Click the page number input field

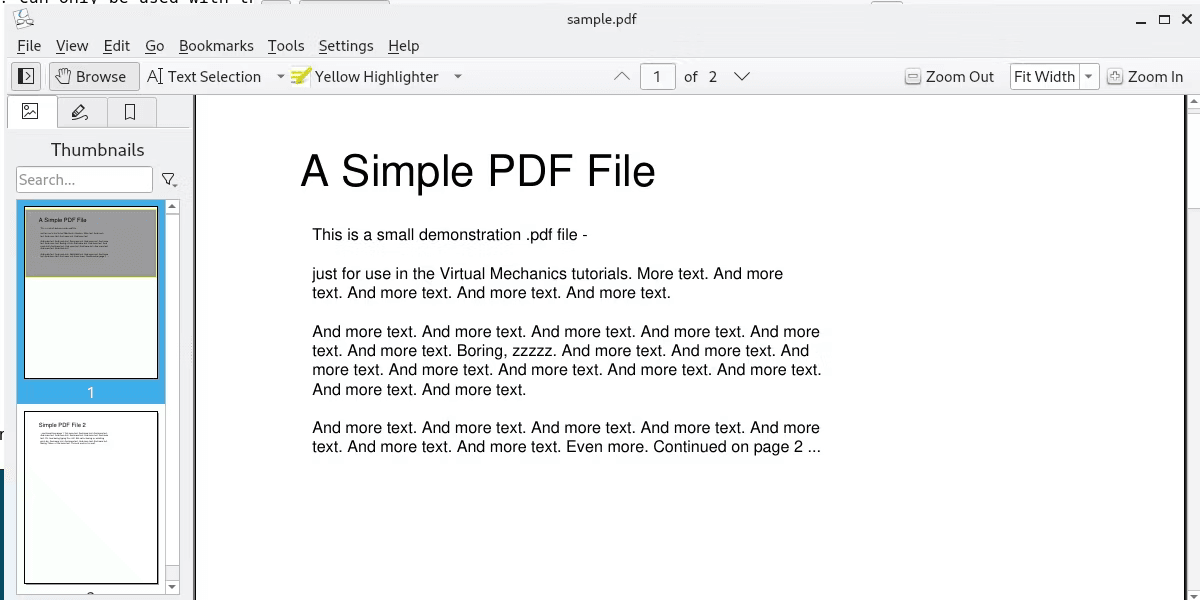(x=658, y=76)
